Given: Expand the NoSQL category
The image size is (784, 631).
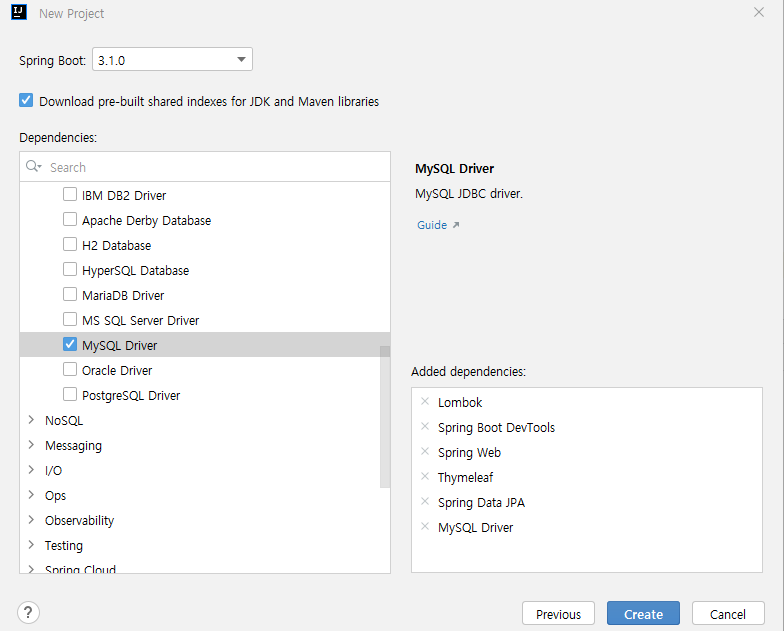Looking at the screenshot, I should pos(31,420).
